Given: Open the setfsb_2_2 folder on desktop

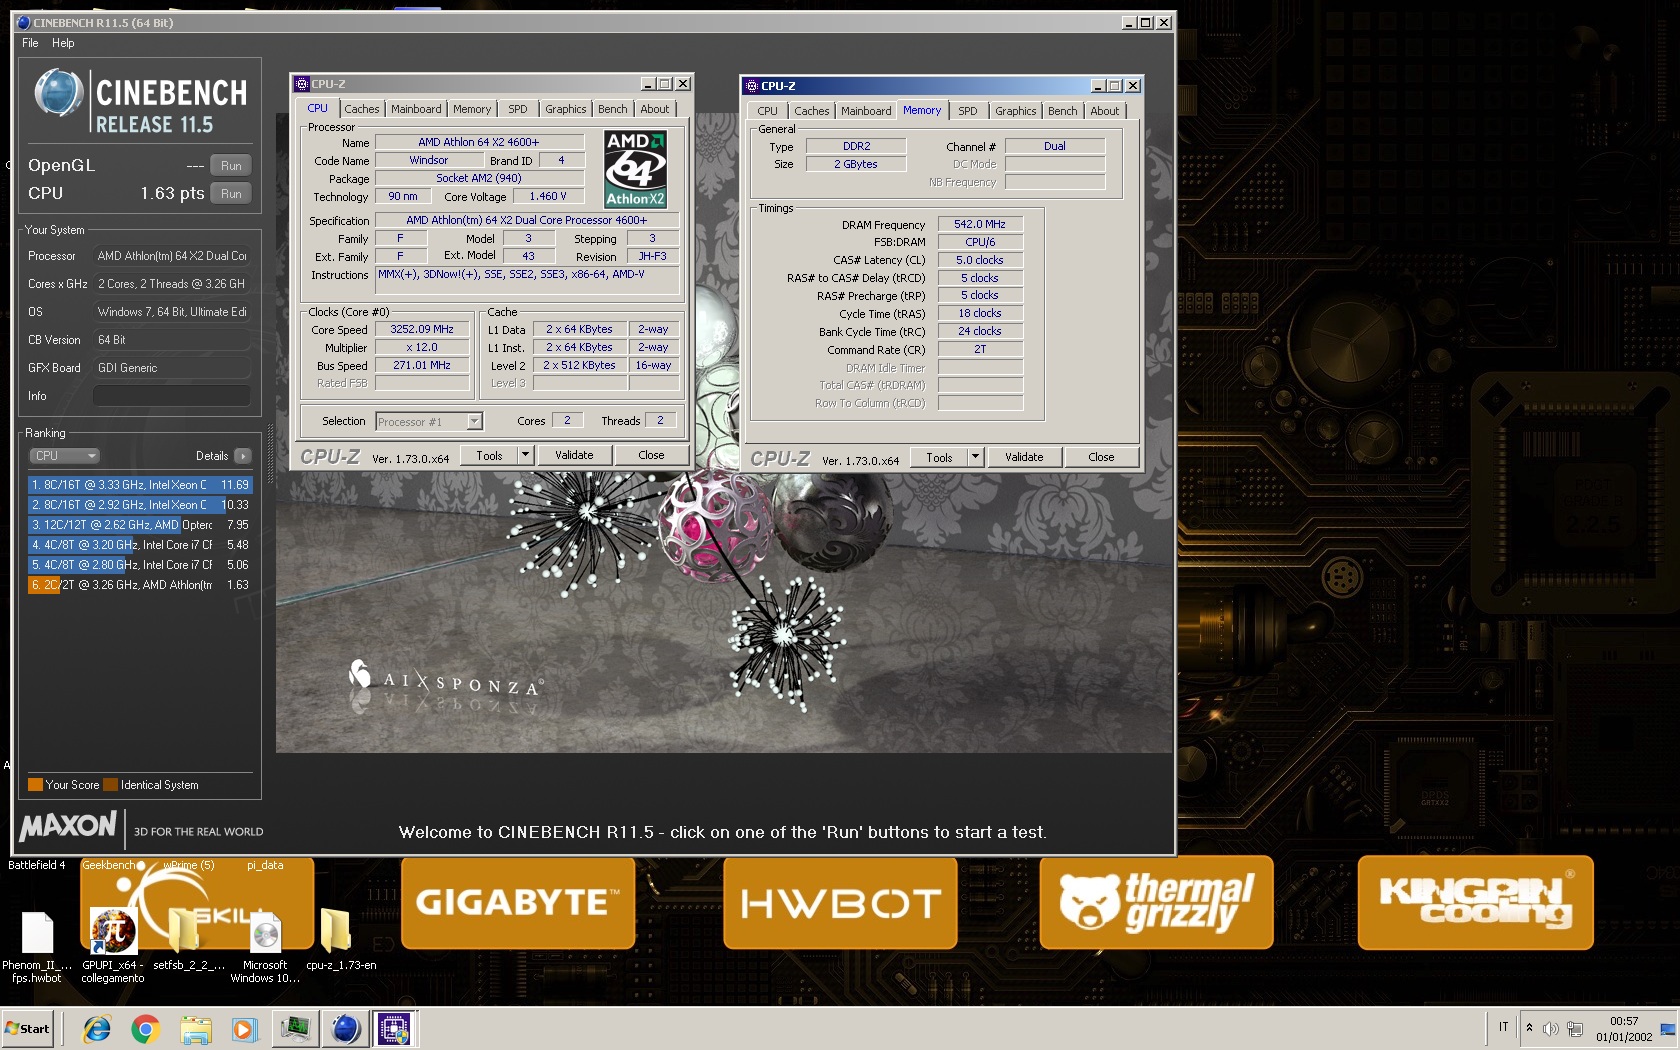Looking at the screenshot, I should [x=188, y=940].
